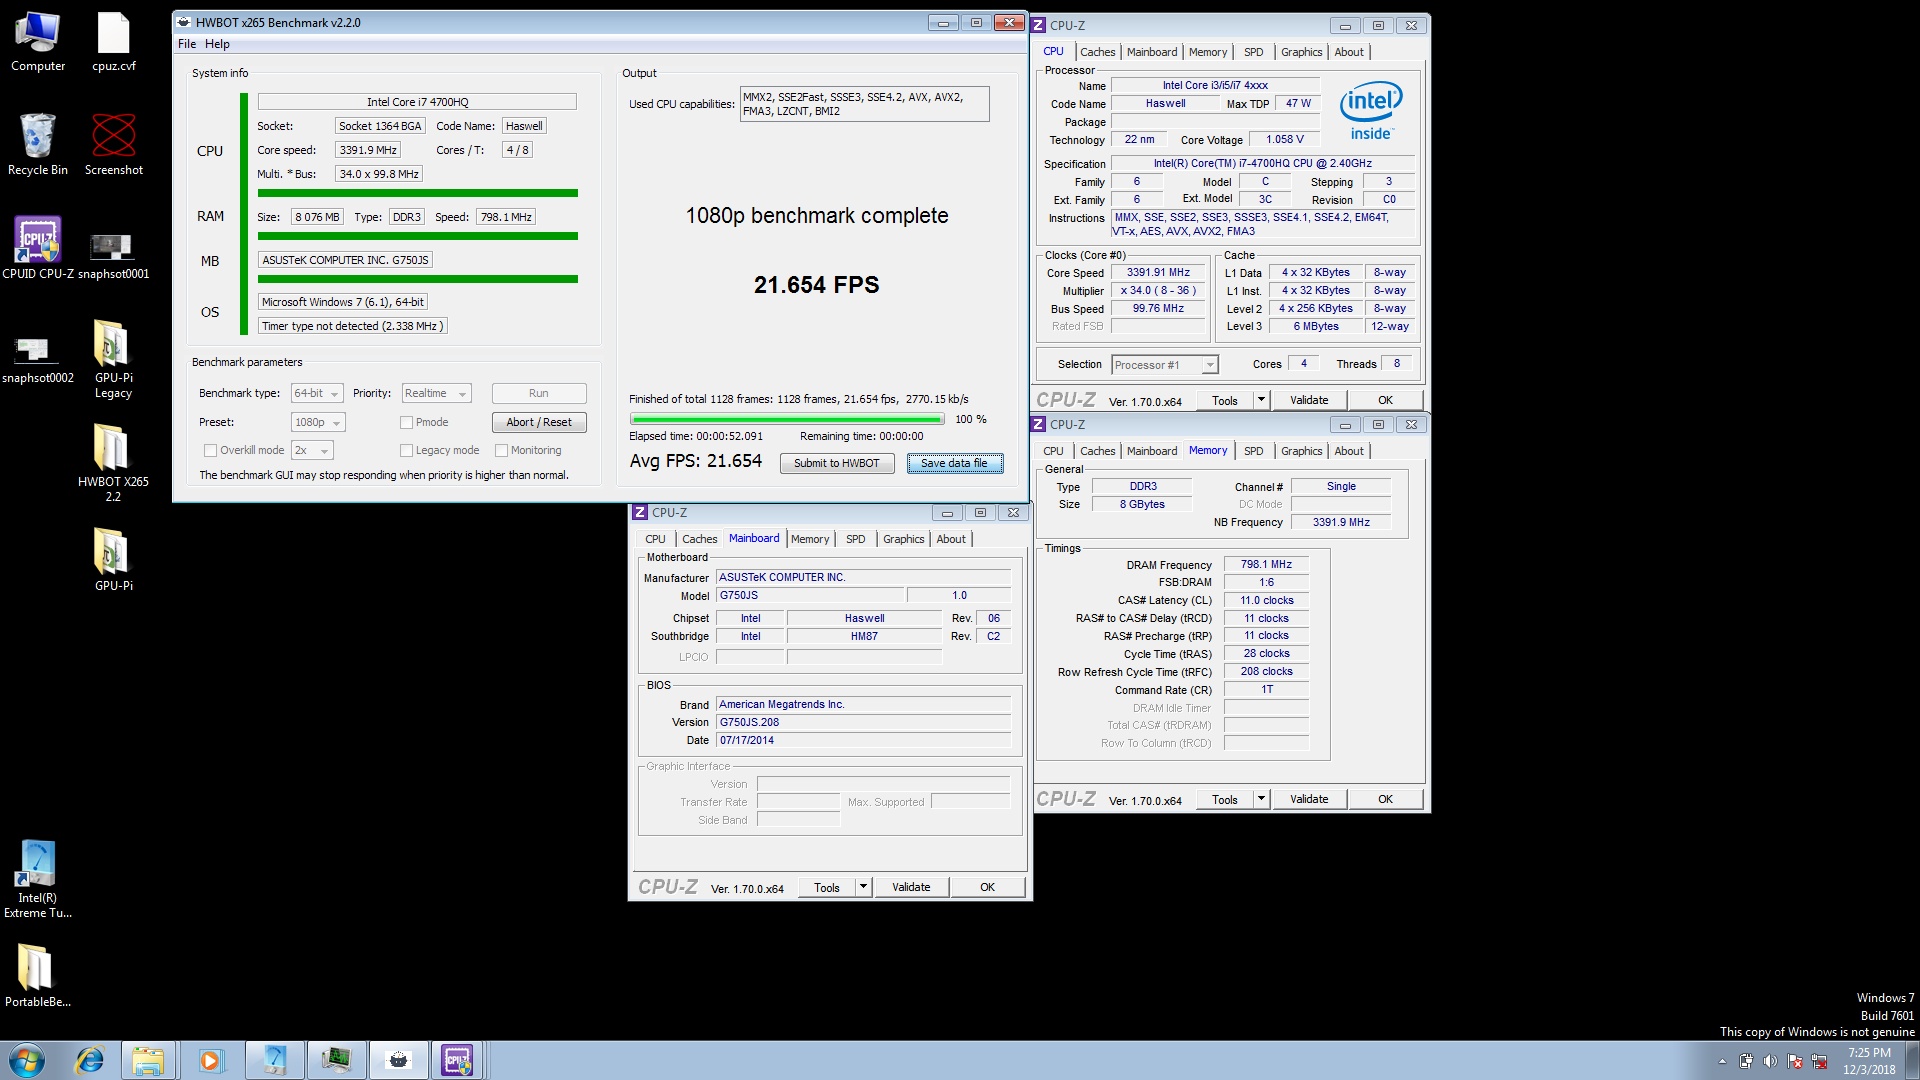Open the File menu in HWBOT
The height and width of the screenshot is (1080, 1920).
coord(187,44)
